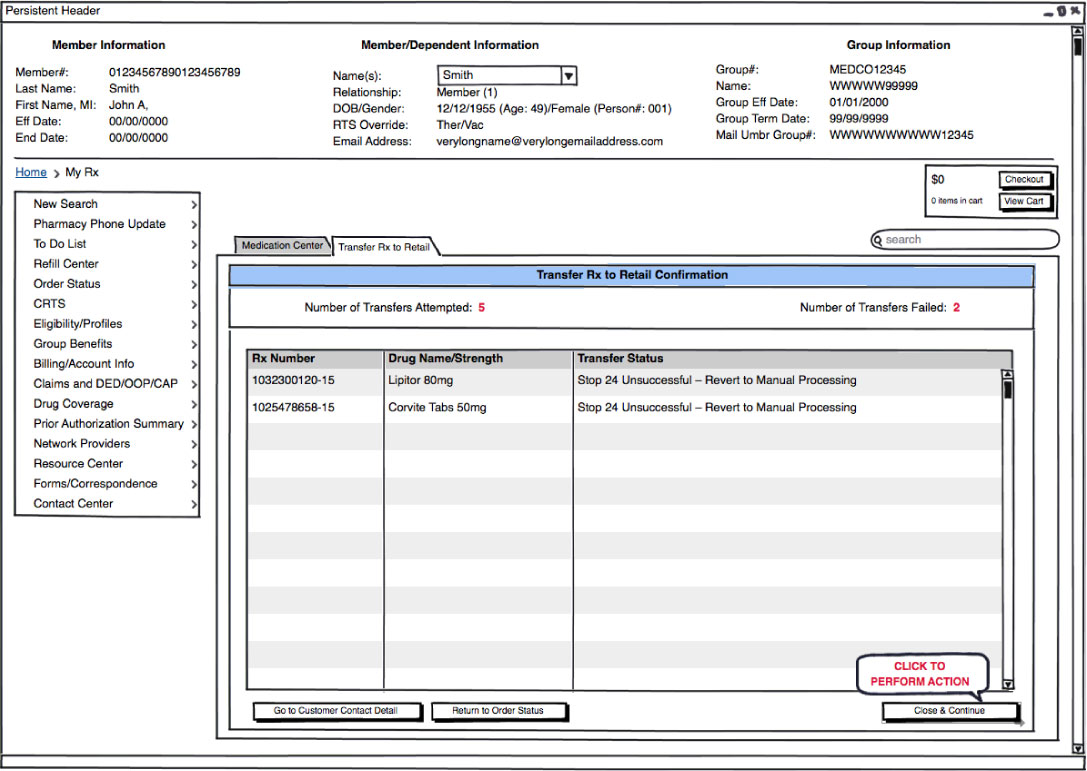Click the Close & Continue button

coord(950,711)
